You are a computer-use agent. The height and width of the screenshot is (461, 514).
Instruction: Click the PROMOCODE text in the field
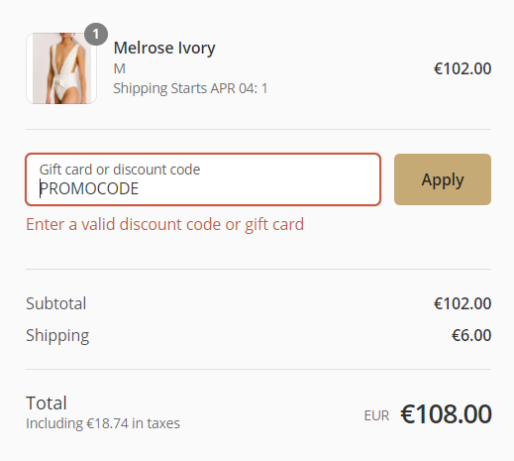(89, 189)
